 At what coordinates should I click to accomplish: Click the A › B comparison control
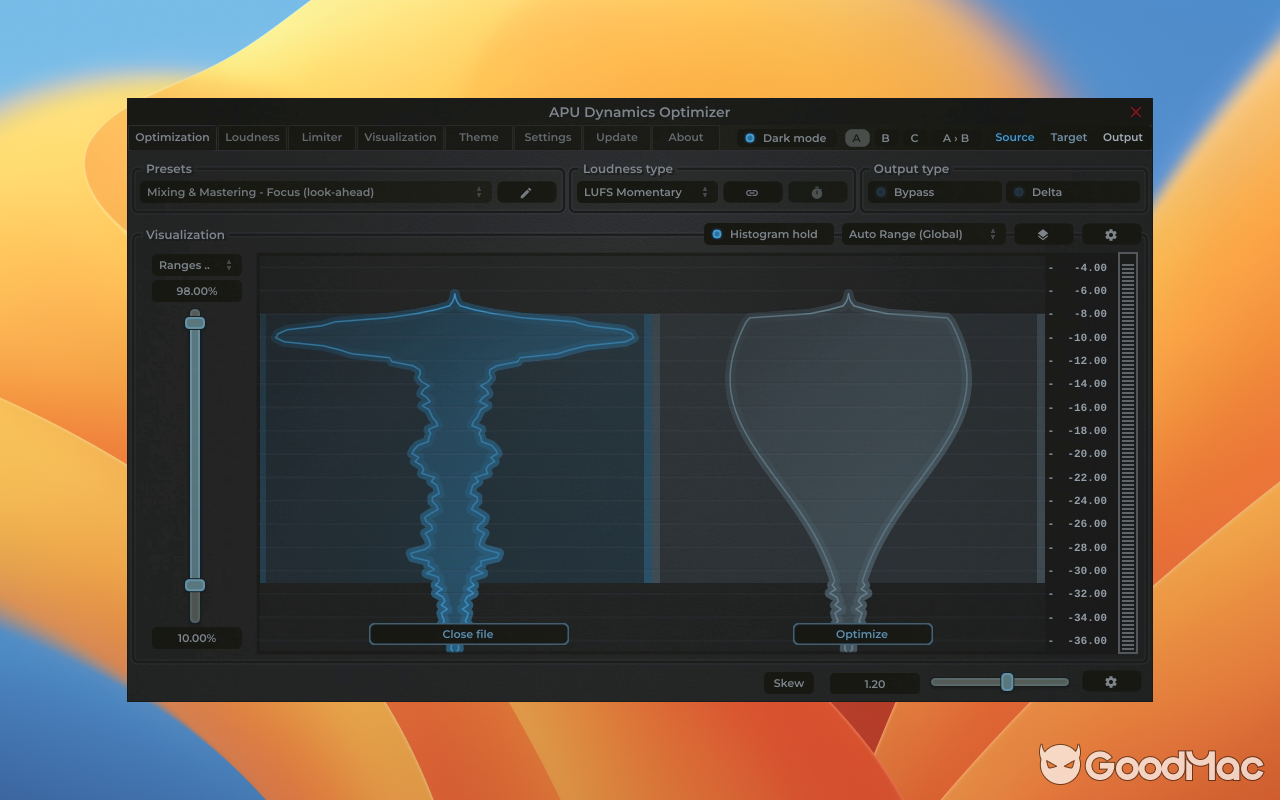click(x=955, y=138)
